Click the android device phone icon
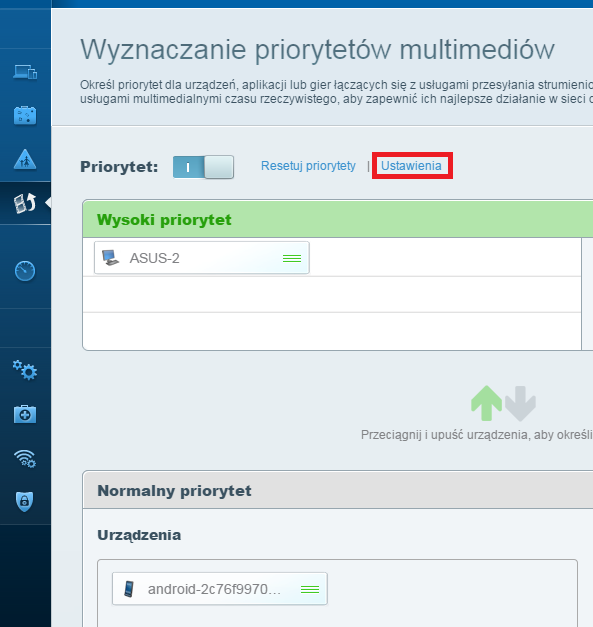 (129, 589)
